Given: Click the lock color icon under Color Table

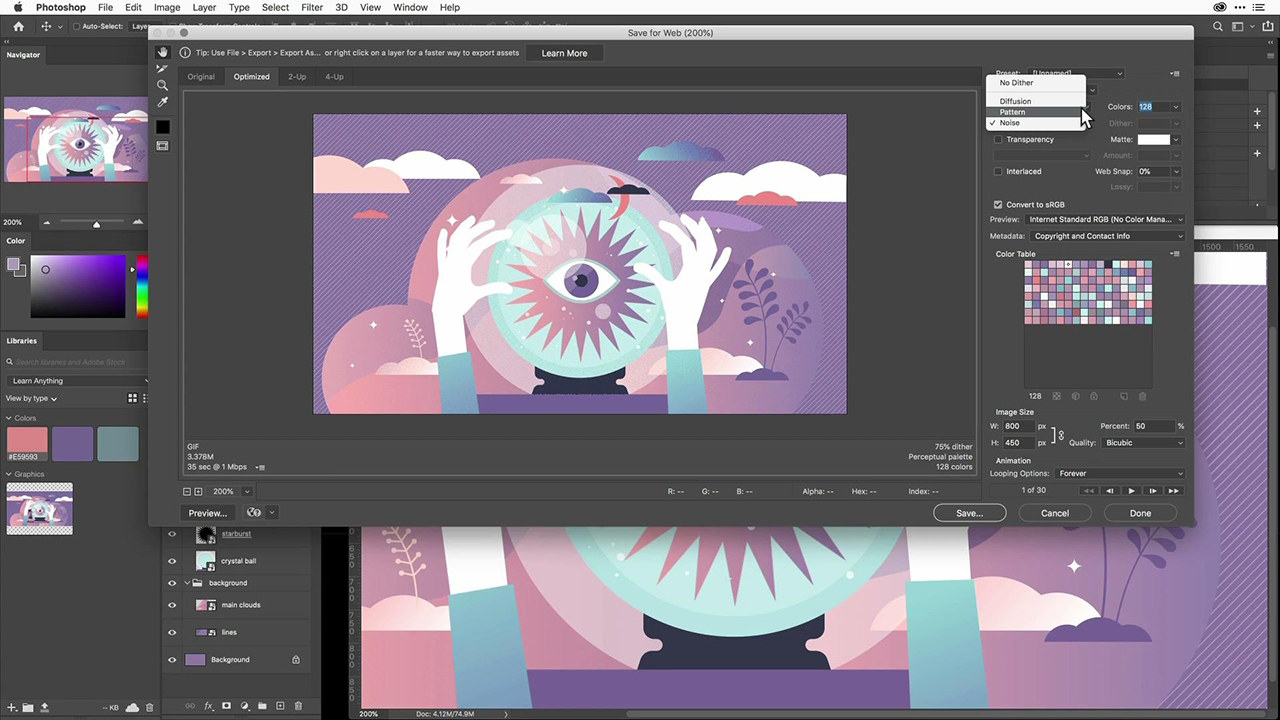Looking at the screenshot, I should coord(1093,396).
